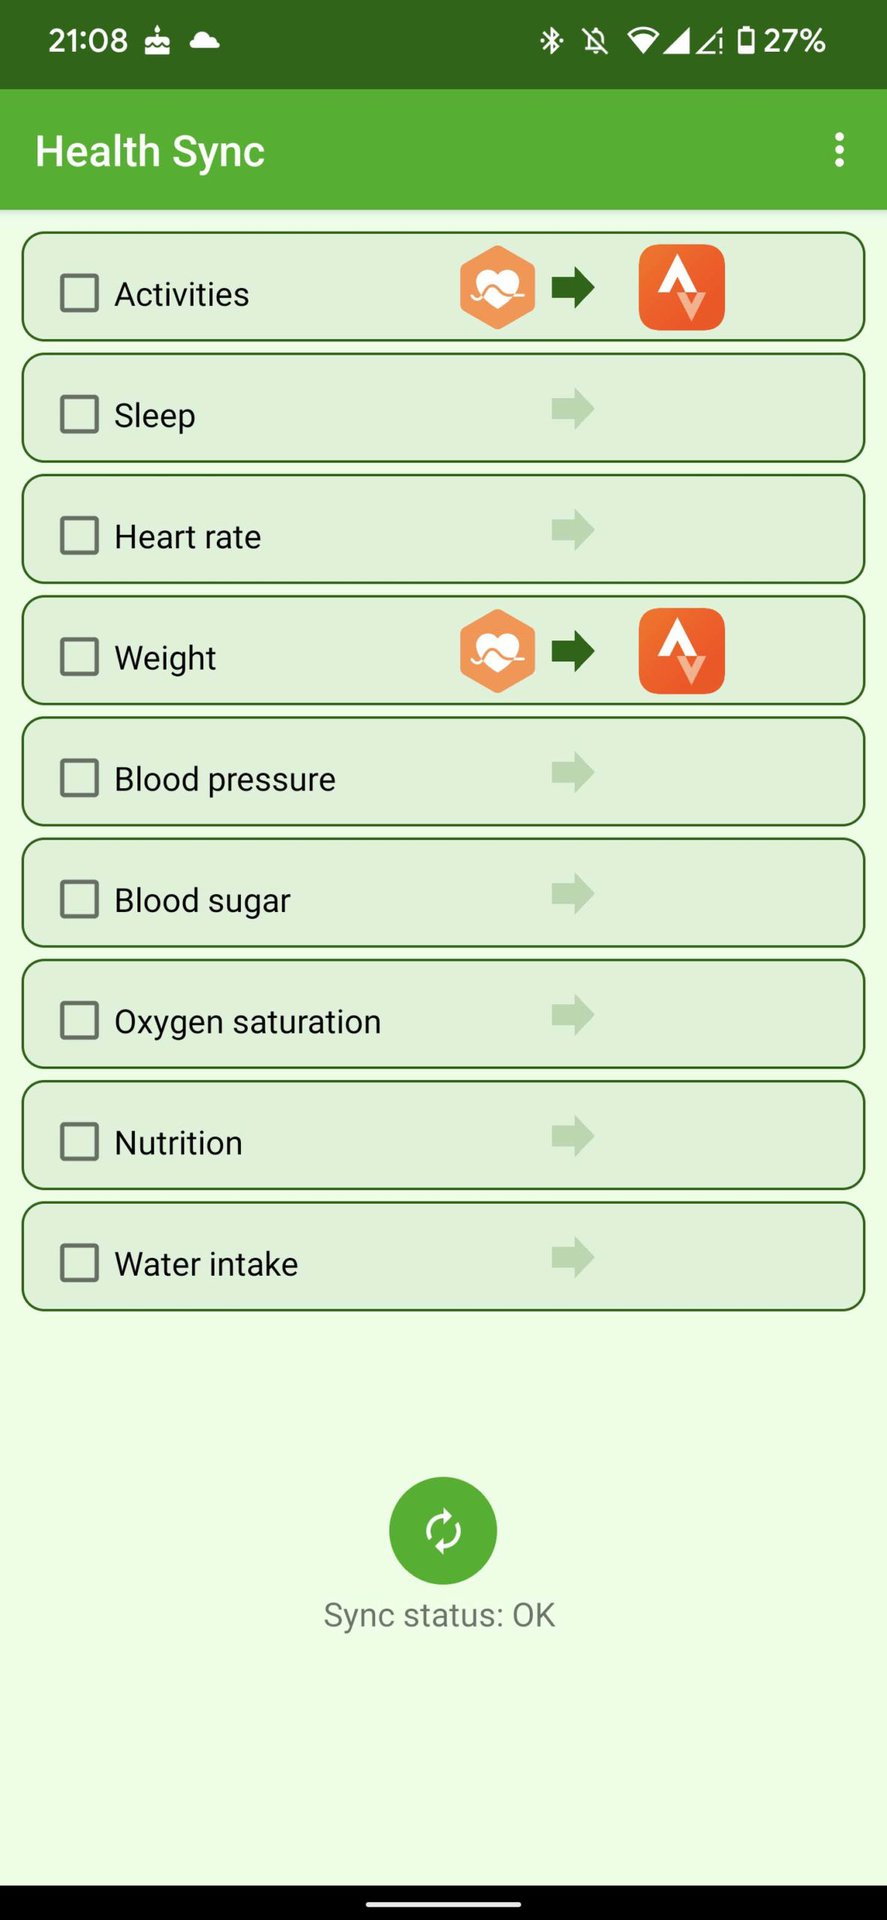887x1920 pixels.
Task: Tick the Weight checkbox
Action: [80, 657]
